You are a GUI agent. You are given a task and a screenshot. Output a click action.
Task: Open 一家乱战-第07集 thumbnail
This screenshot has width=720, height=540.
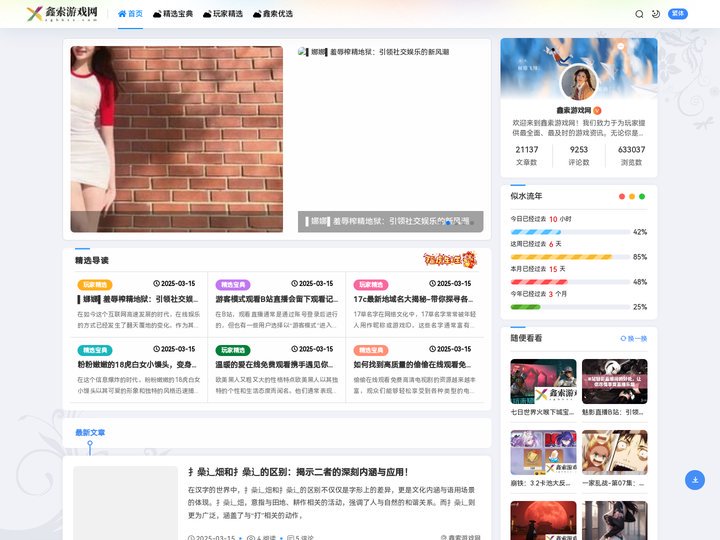click(614, 452)
